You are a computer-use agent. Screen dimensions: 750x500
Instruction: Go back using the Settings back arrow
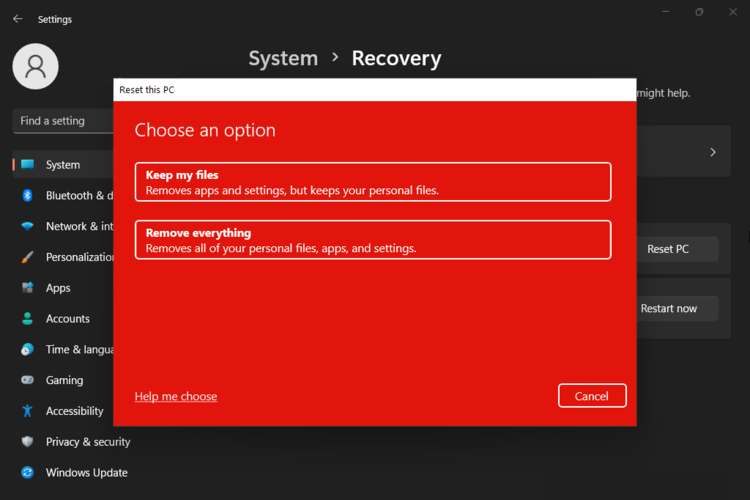[x=18, y=19]
